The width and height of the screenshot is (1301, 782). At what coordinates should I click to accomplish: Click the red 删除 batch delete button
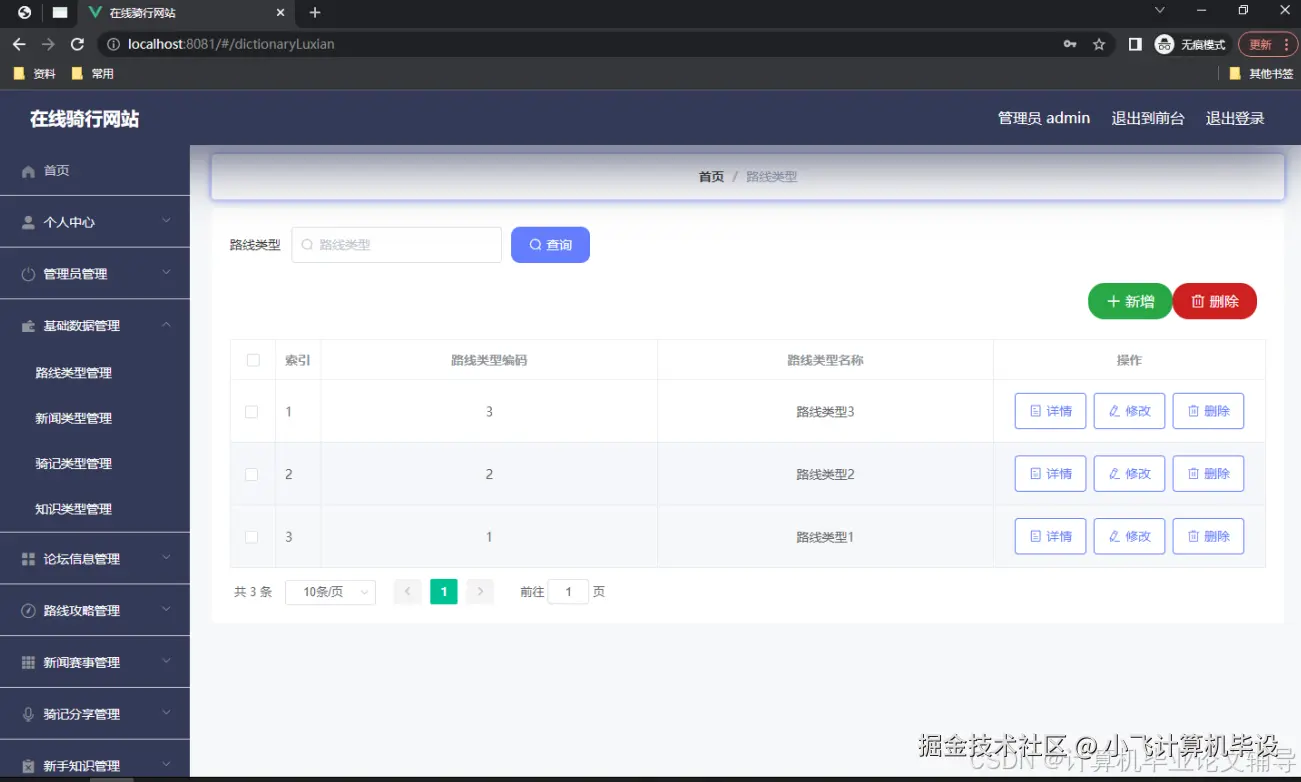[x=1215, y=301]
